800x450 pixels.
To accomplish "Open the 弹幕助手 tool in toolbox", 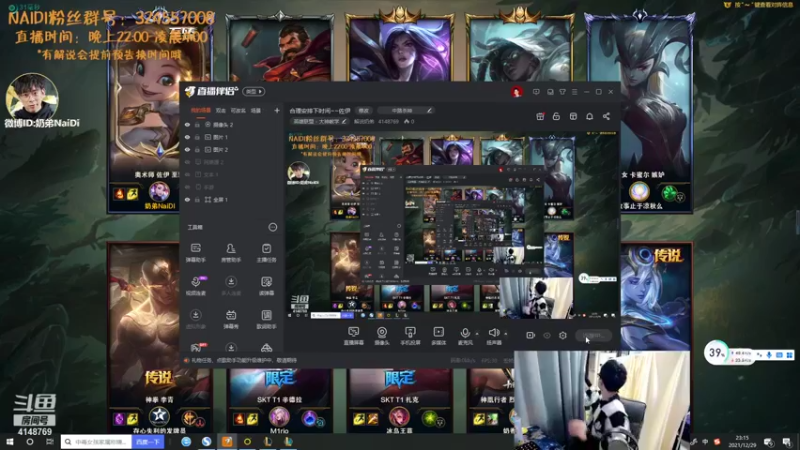I will click(195, 253).
